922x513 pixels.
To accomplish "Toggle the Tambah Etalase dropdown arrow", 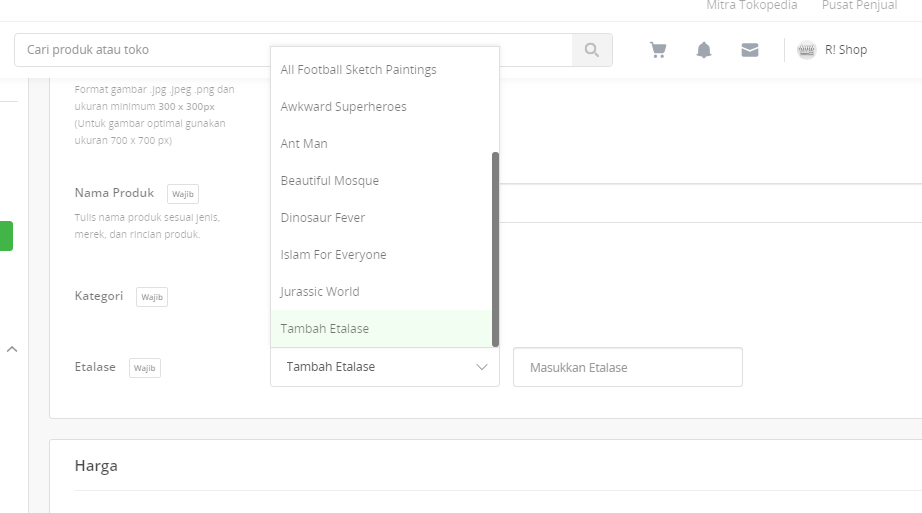I will (482, 367).
